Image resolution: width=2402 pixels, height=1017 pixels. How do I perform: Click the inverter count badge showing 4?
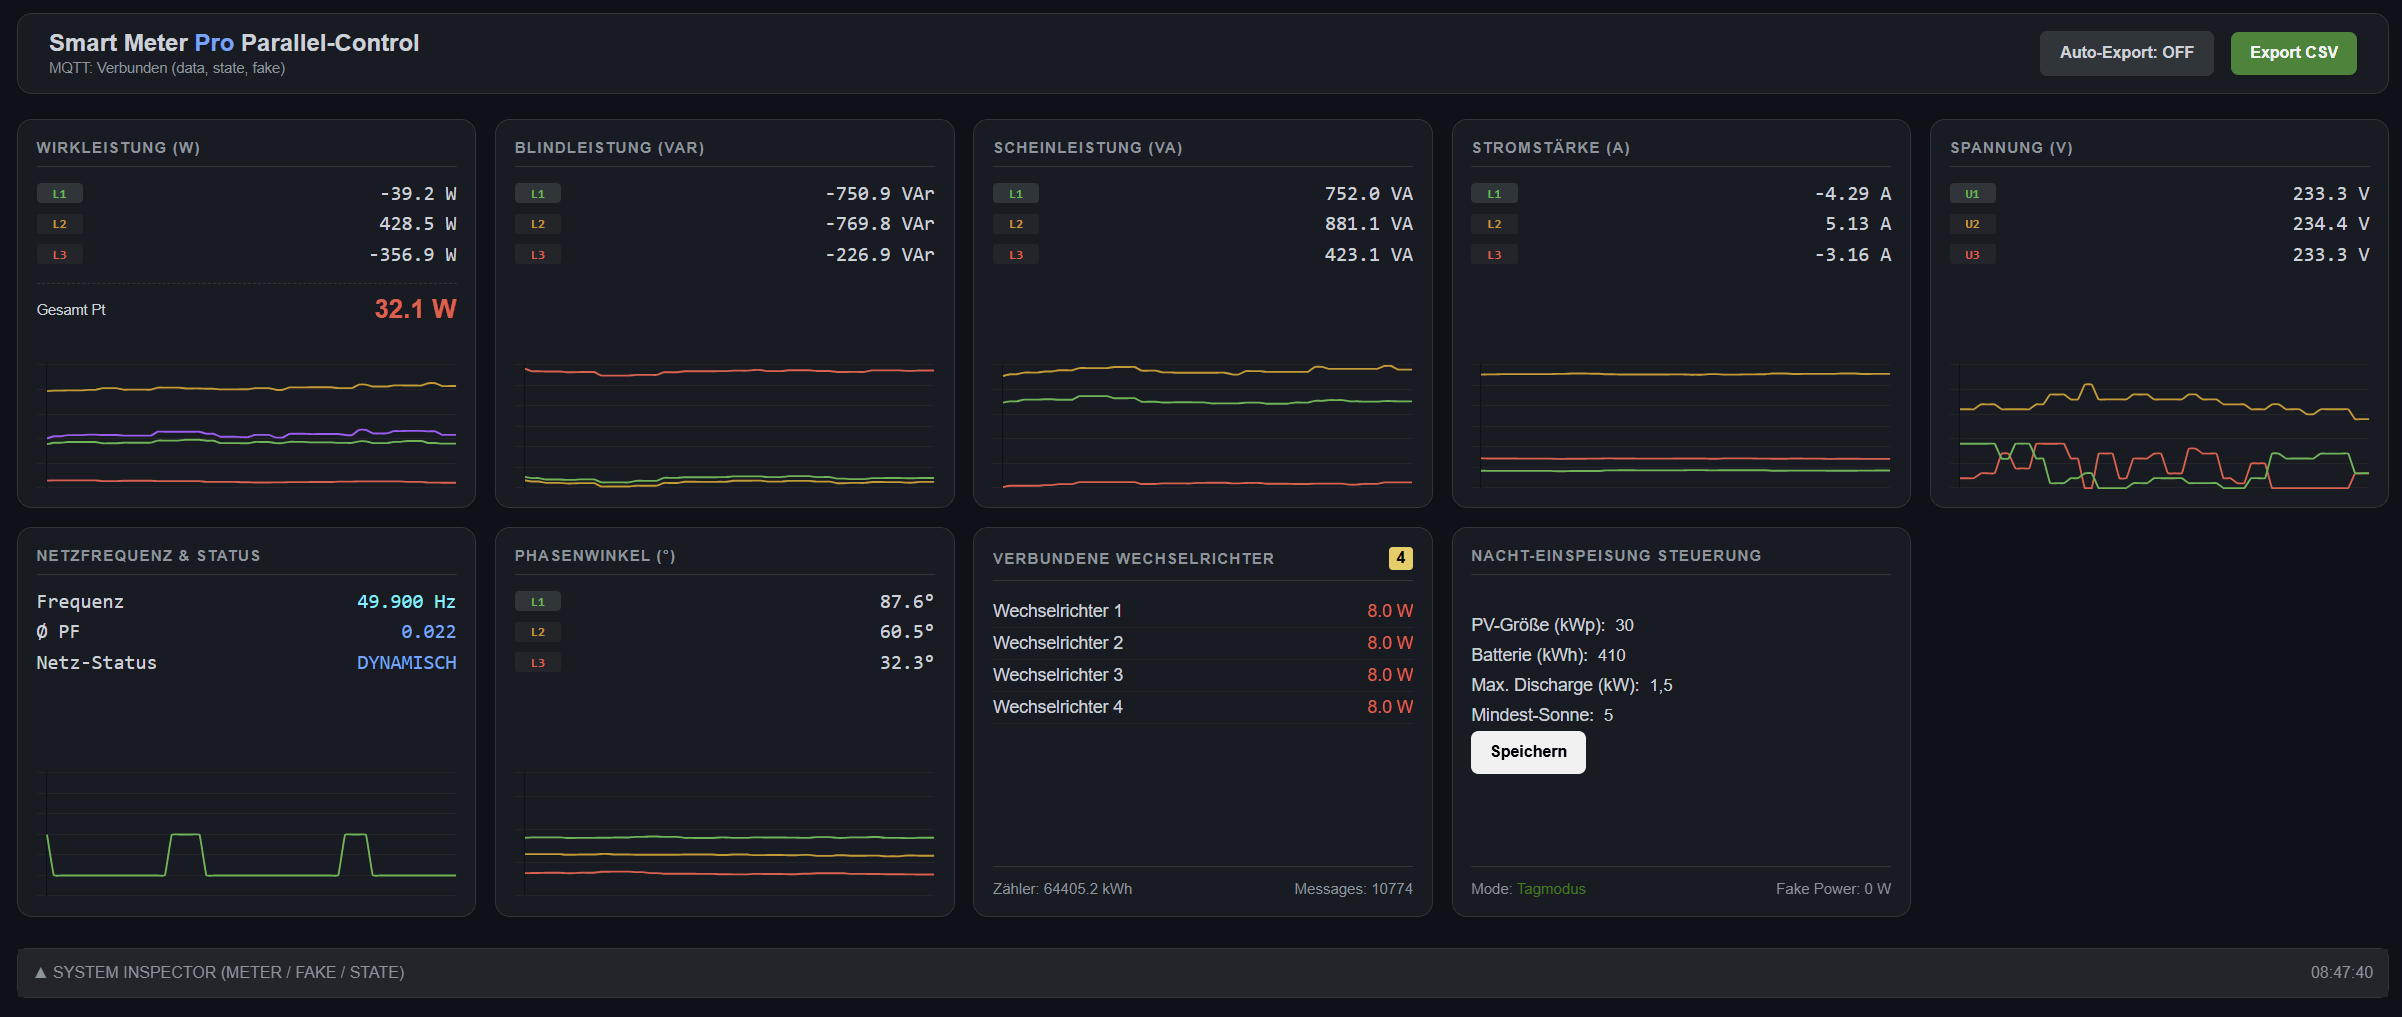tap(1400, 558)
